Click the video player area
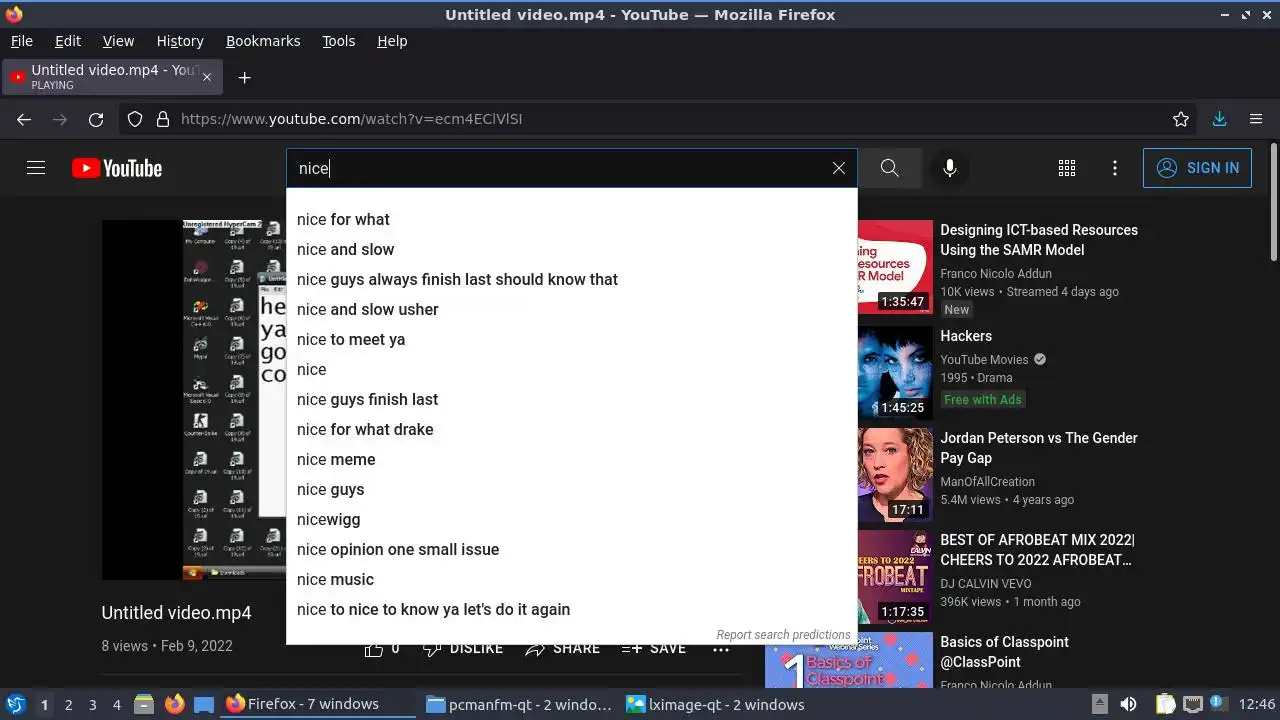Viewport: 1280px width, 720px height. click(194, 400)
